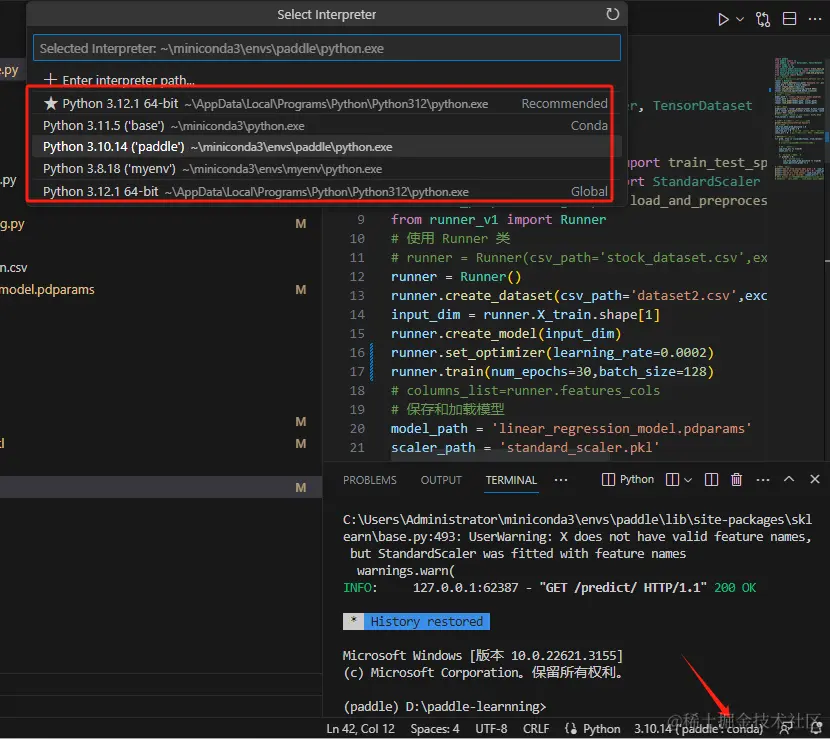The width and height of the screenshot is (830, 739).
Task: Expand the launch profile dropdown chevron
Action: point(688,480)
